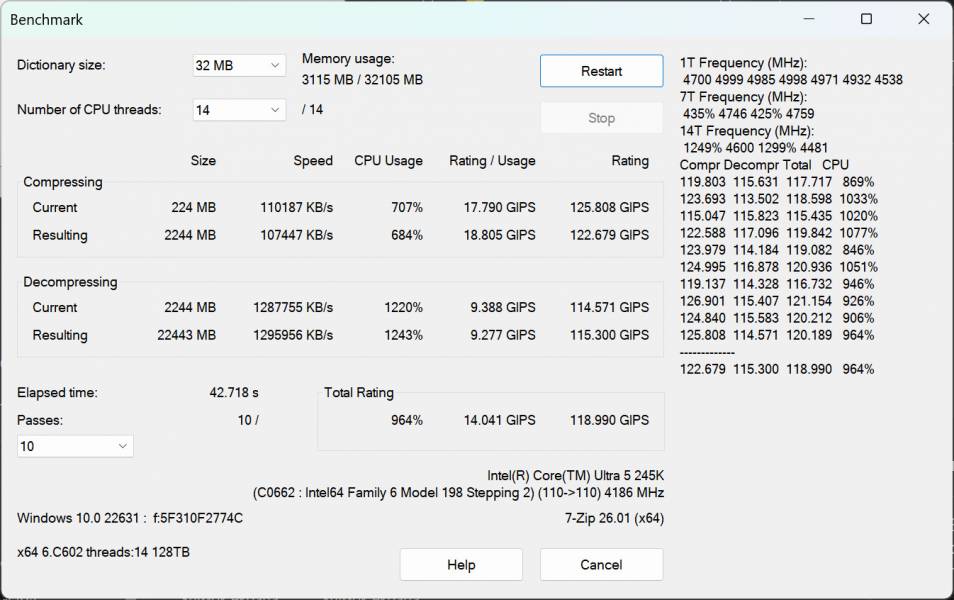
Task: Click the greyed-out Stop button
Action: click(601, 118)
